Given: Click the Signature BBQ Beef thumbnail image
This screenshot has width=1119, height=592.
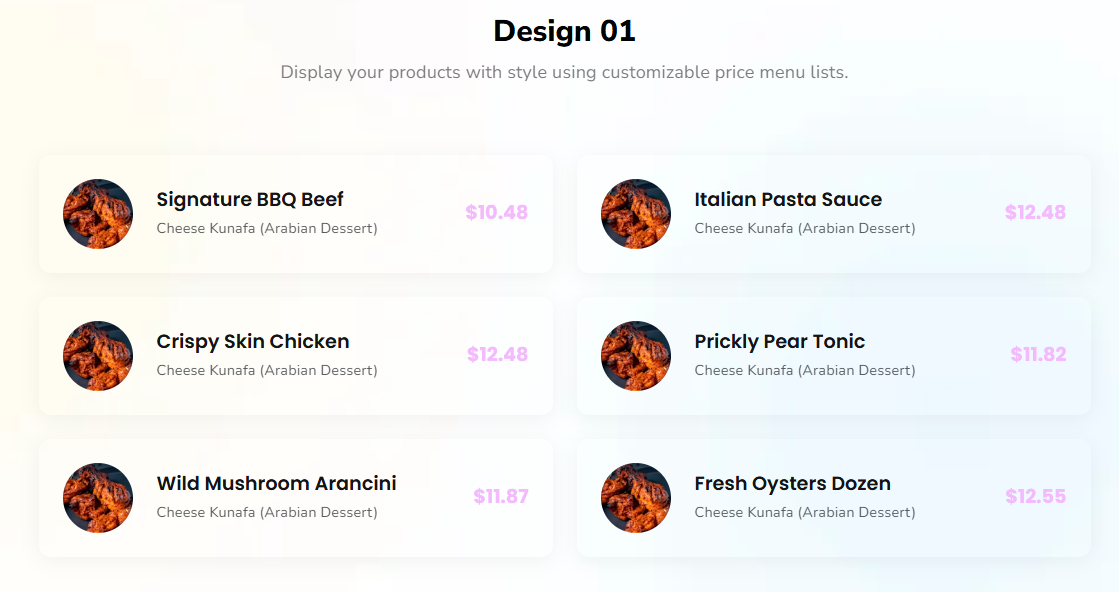Looking at the screenshot, I should 97,214.
